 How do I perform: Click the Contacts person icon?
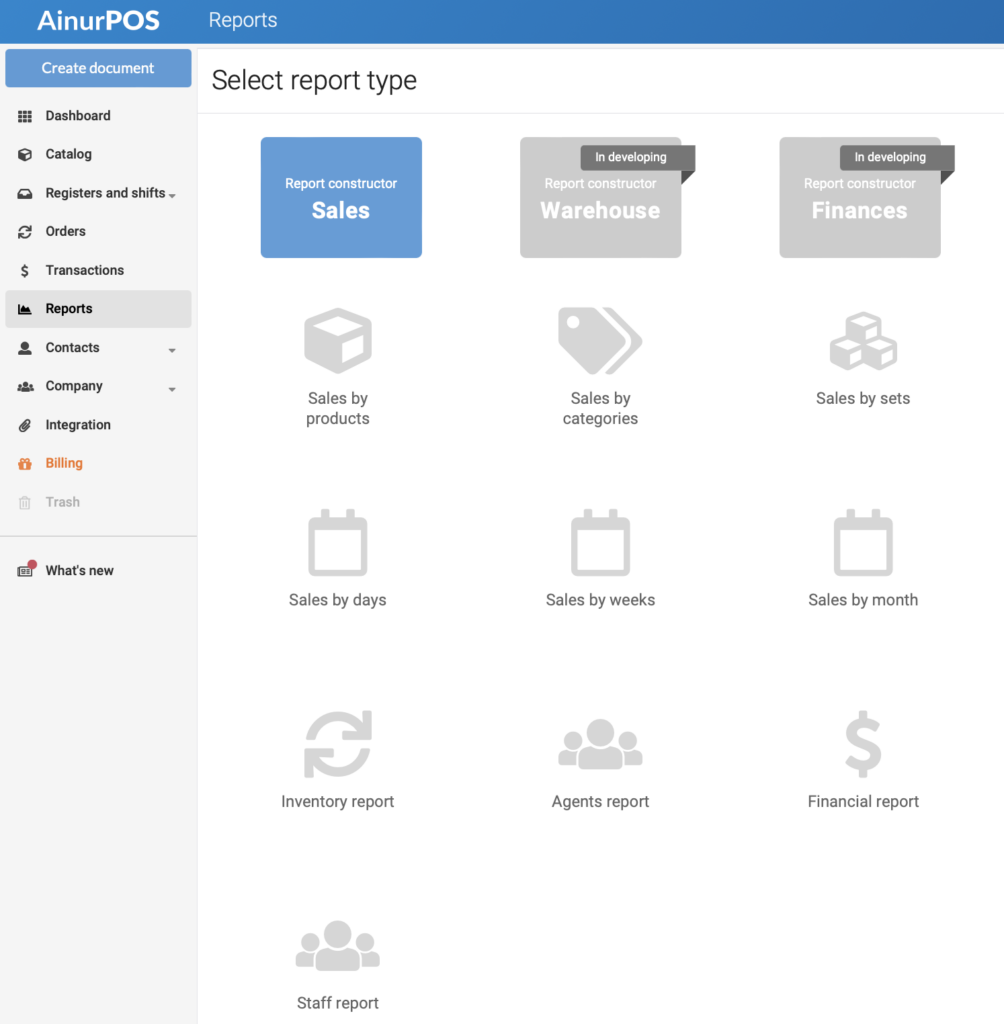(25, 347)
